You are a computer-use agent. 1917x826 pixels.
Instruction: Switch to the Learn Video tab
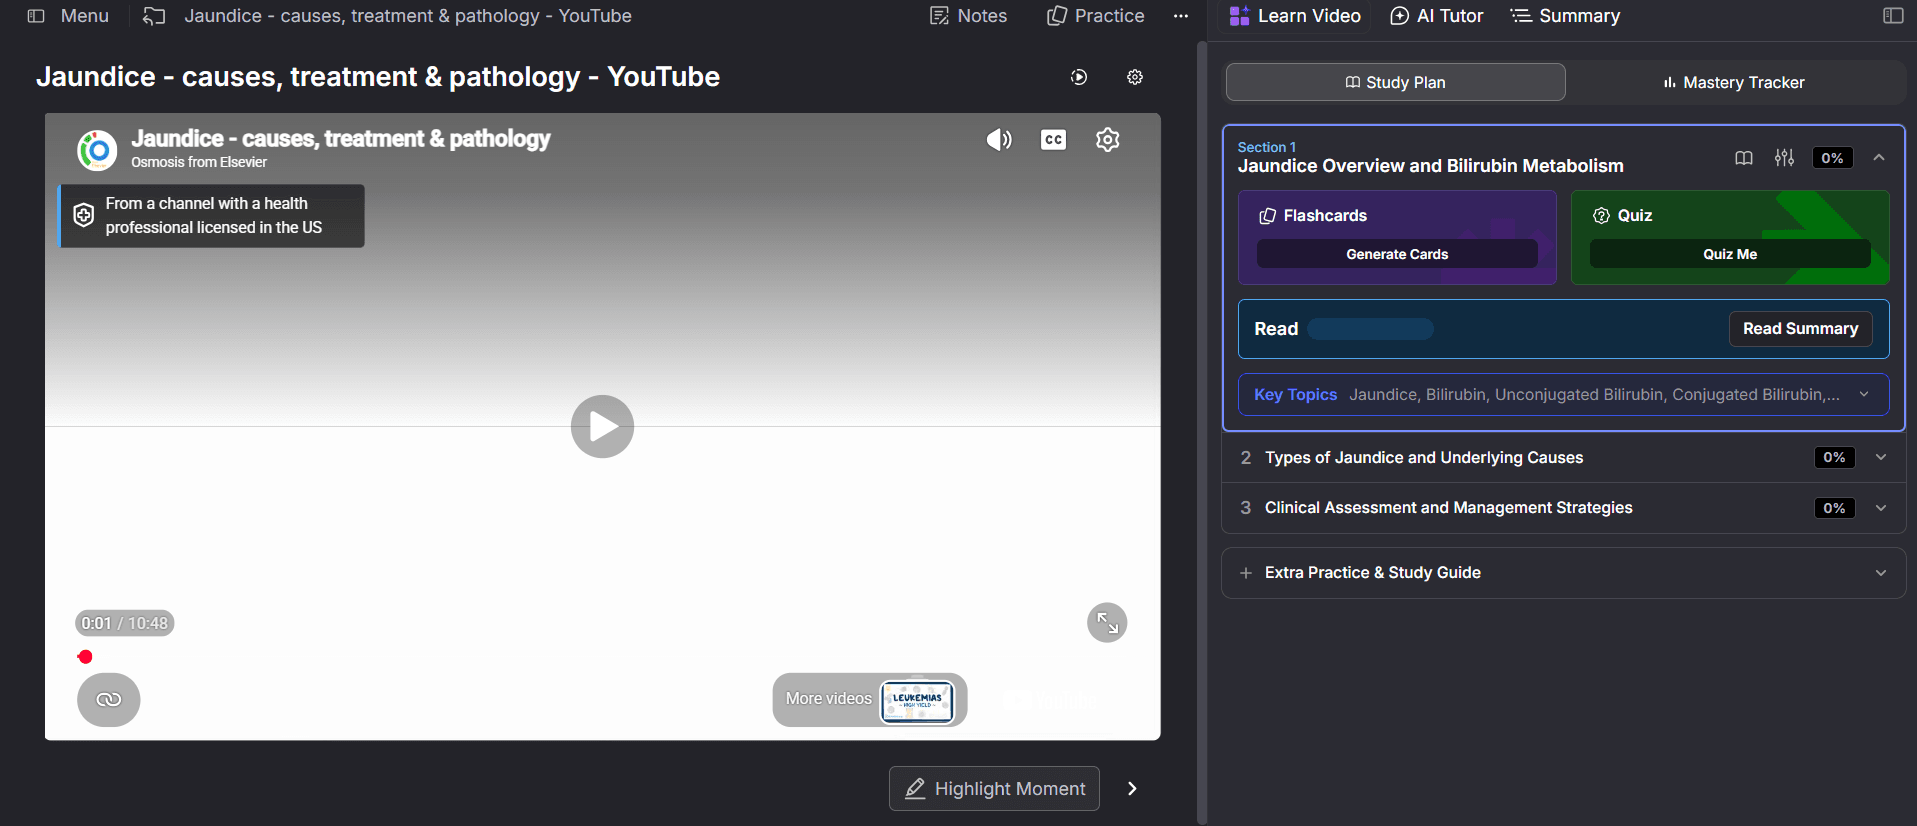point(1295,16)
